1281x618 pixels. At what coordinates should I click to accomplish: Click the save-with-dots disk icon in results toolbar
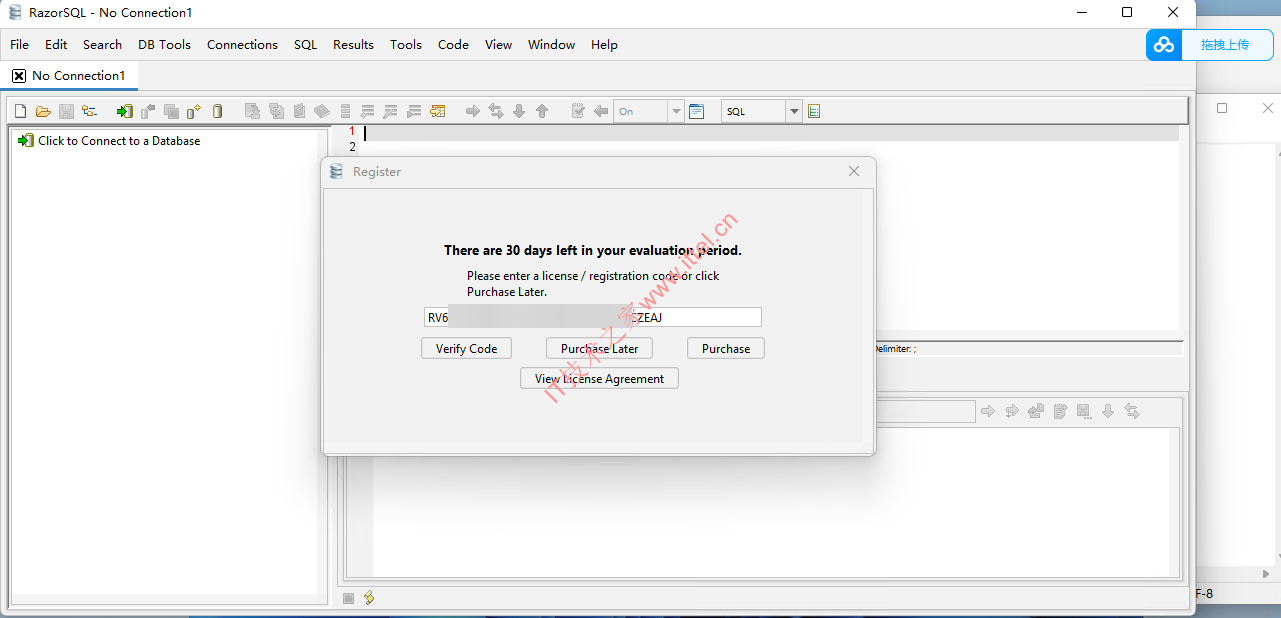(x=1084, y=411)
